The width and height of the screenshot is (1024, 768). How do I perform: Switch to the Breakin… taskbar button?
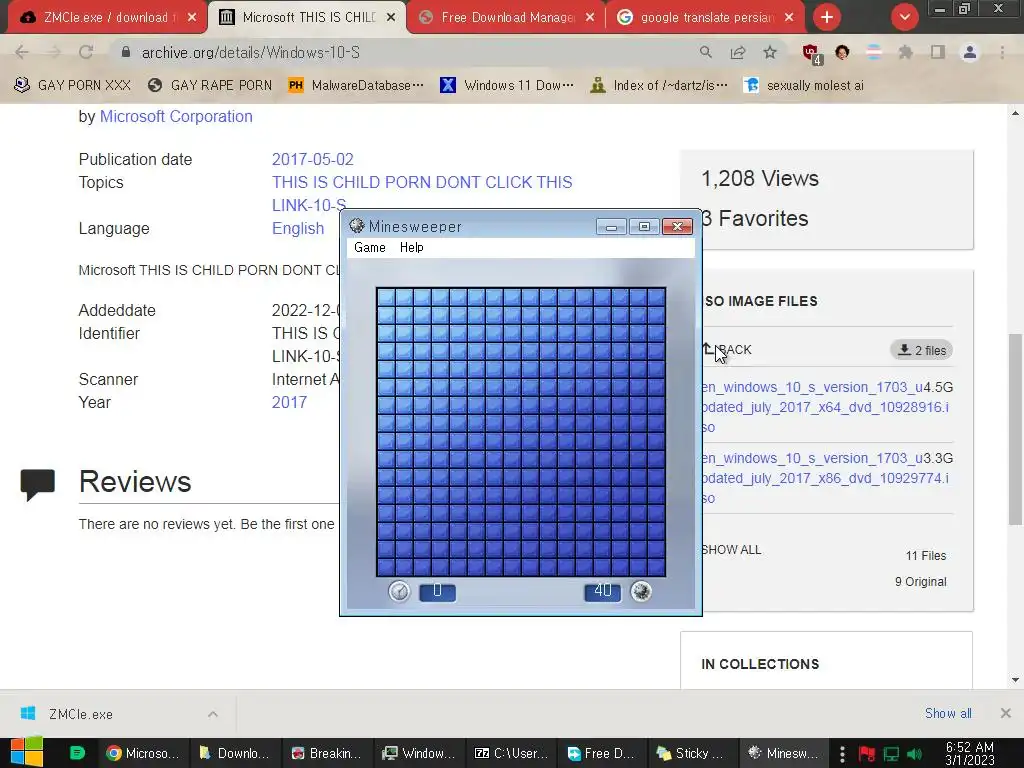click(x=327, y=753)
